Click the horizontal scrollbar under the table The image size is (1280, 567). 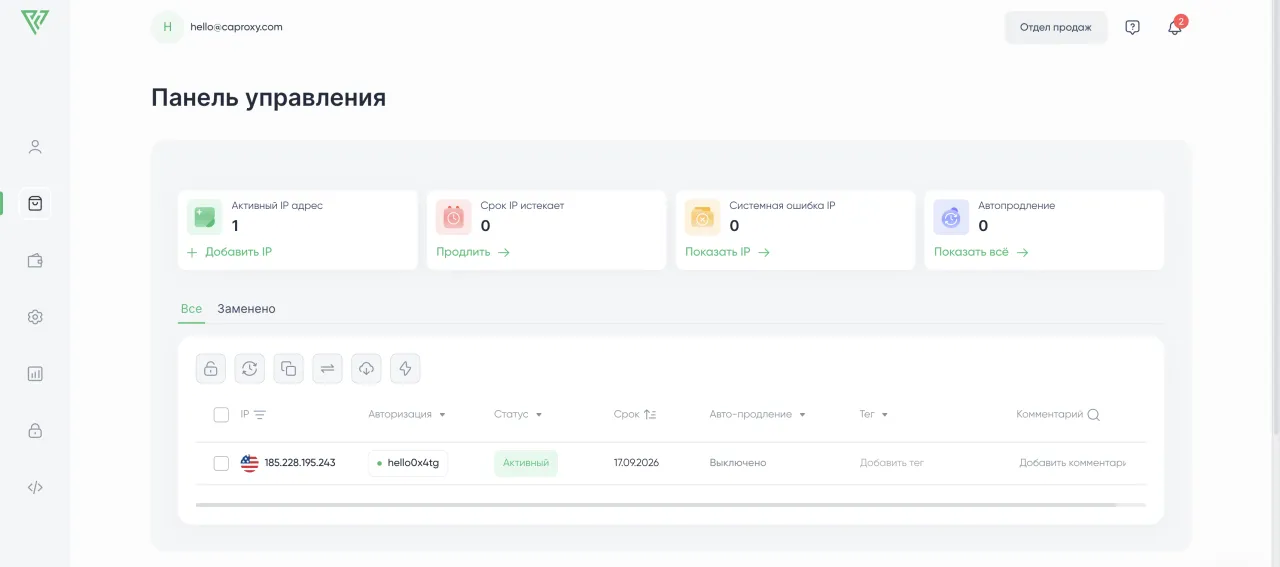[x=656, y=505]
